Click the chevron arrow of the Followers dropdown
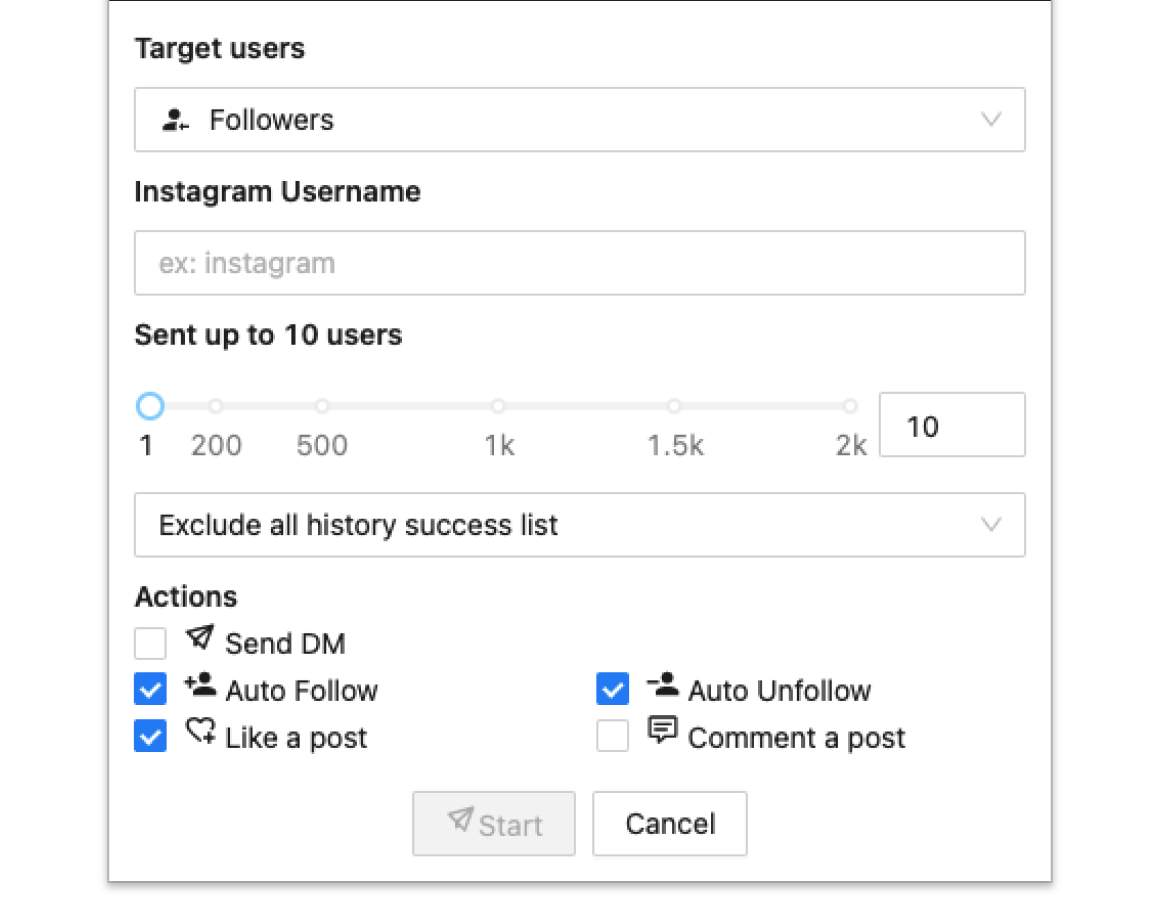This screenshot has height=897, width=1160. point(991,120)
